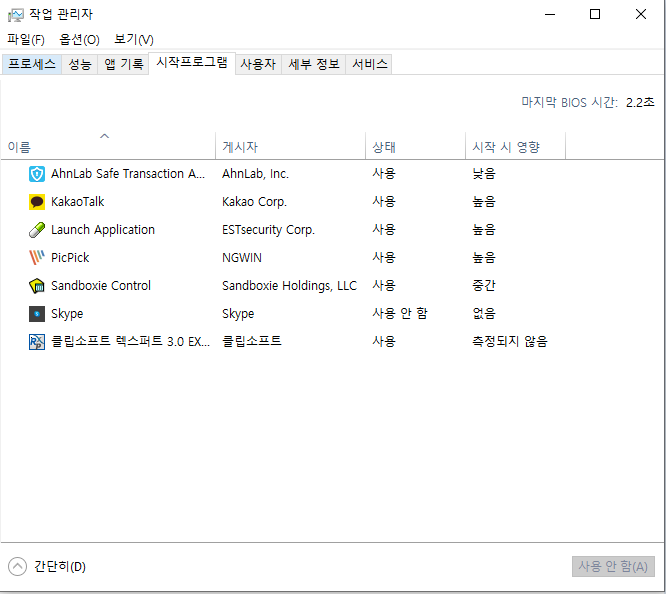666x594 pixels.
Task: Click the Sandboxie Control icon
Action: pos(37,285)
